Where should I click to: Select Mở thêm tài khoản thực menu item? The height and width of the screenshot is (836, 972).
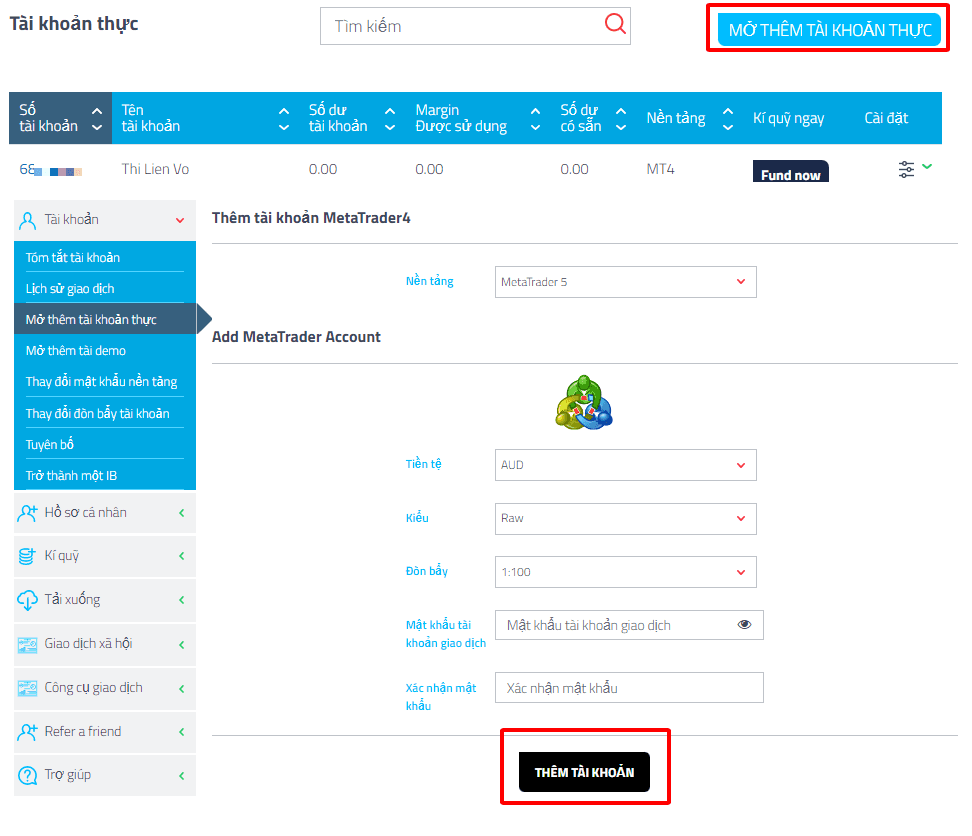click(105, 319)
